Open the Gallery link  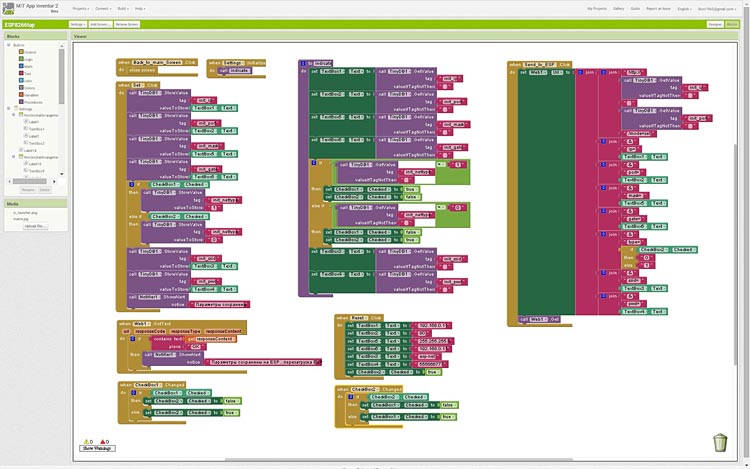tap(619, 8)
